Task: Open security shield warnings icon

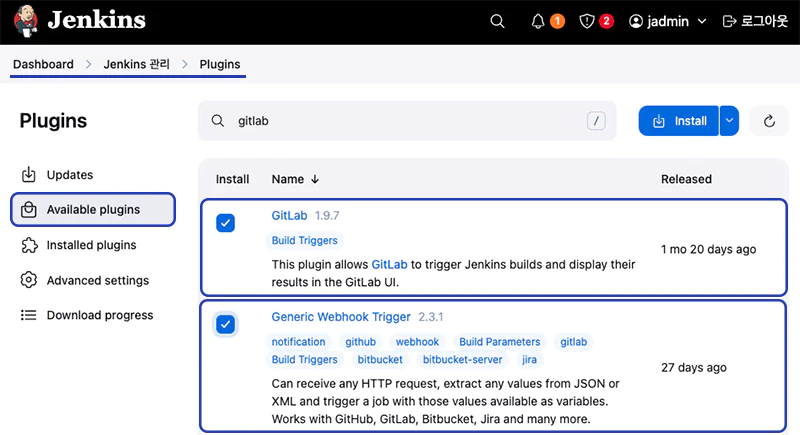Action: click(x=587, y=21)
